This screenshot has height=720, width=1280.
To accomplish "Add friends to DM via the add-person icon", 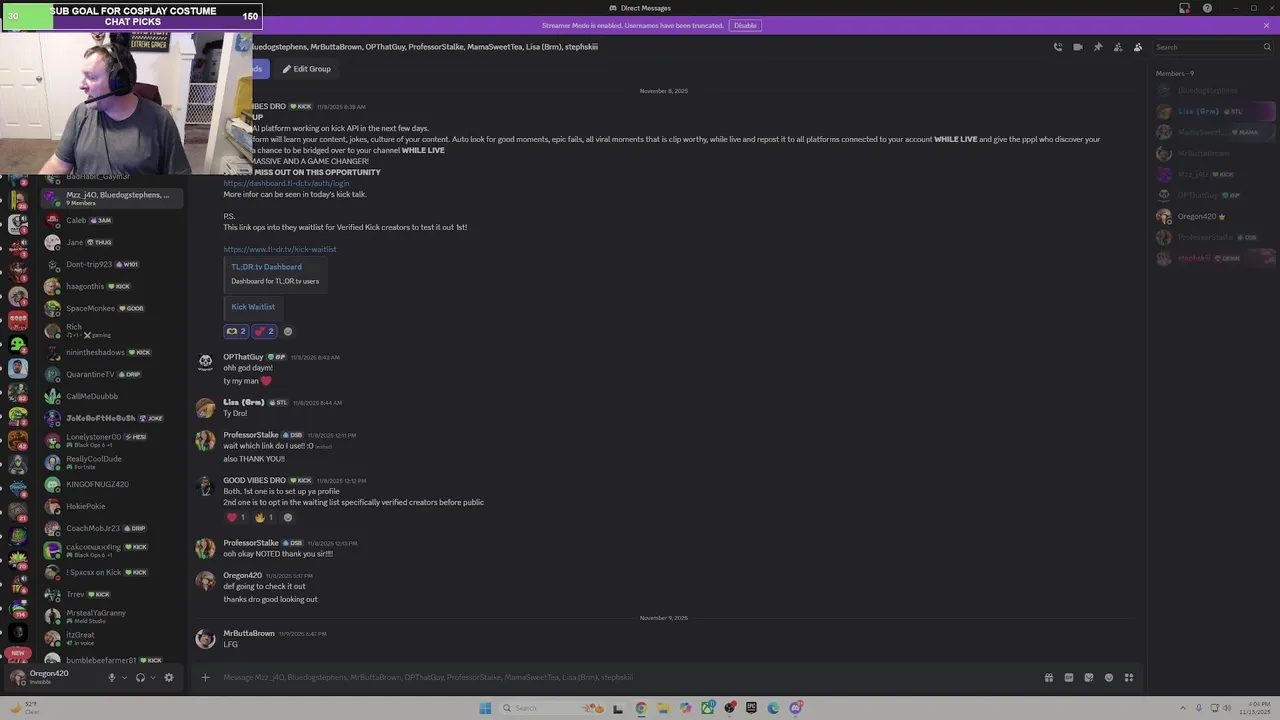I will click(x=1118, y=47).
